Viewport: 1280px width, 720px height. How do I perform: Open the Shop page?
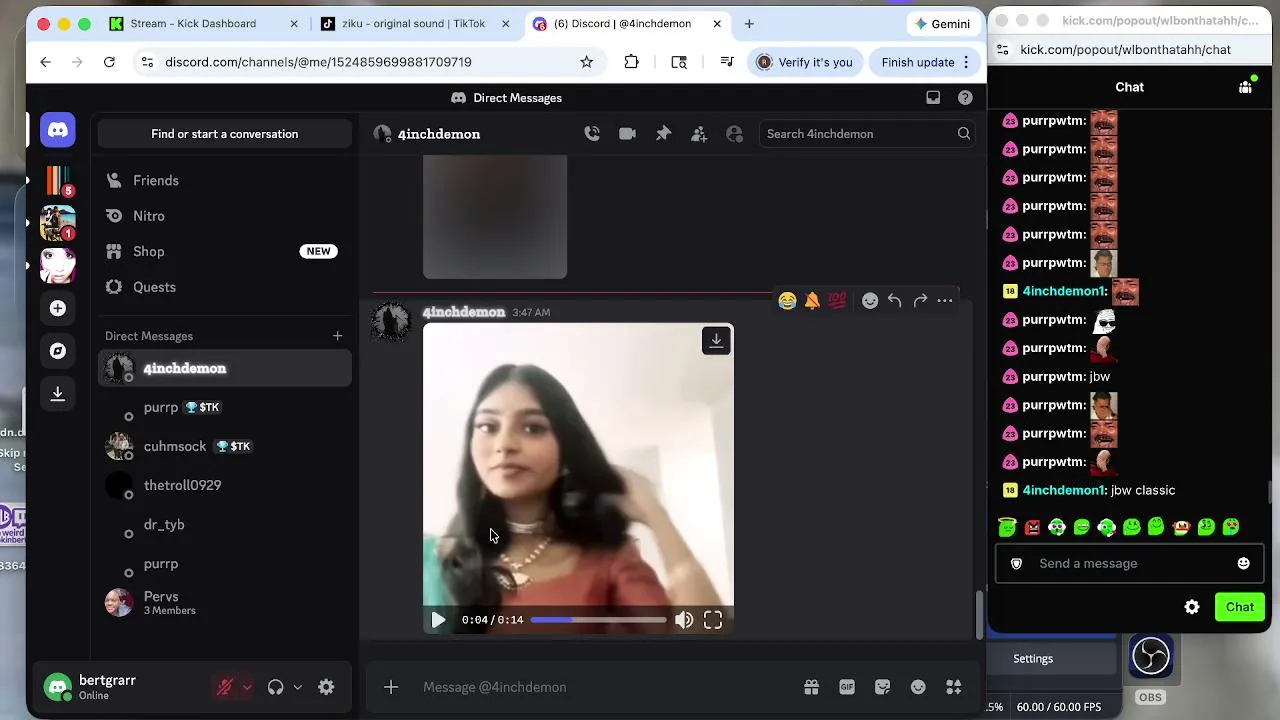225,252
